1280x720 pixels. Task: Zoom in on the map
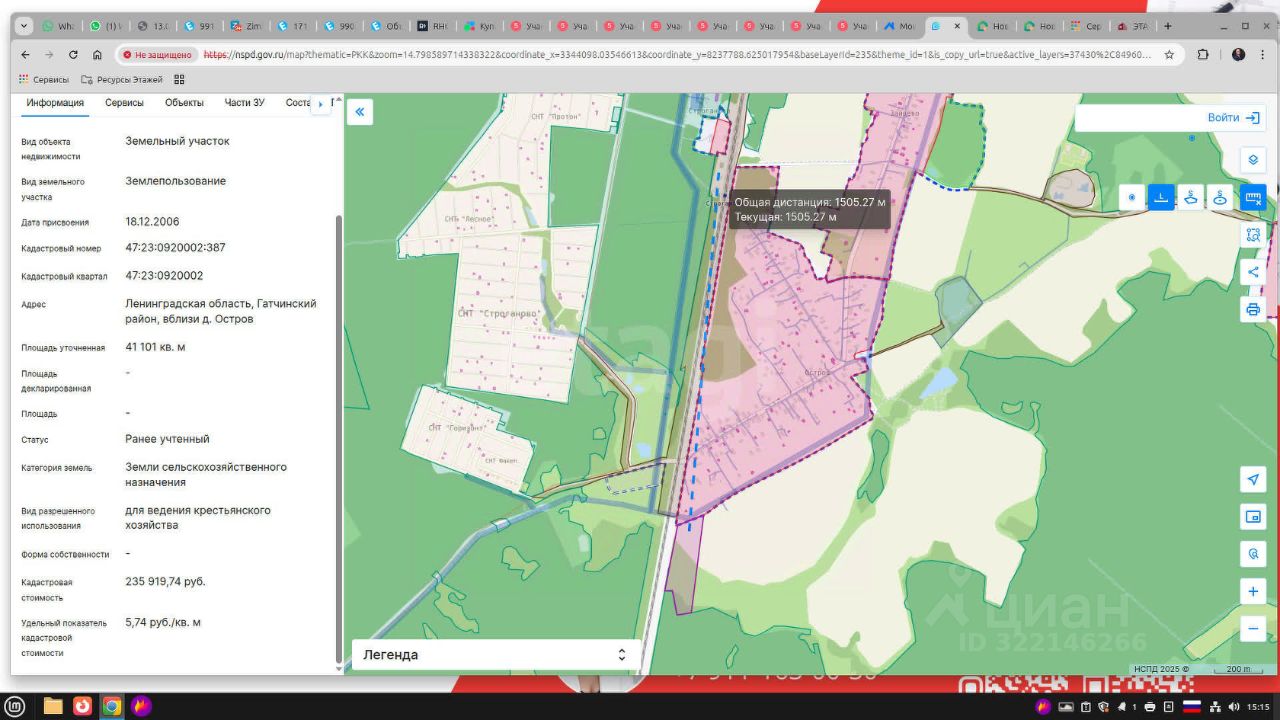coord(1253,591)
